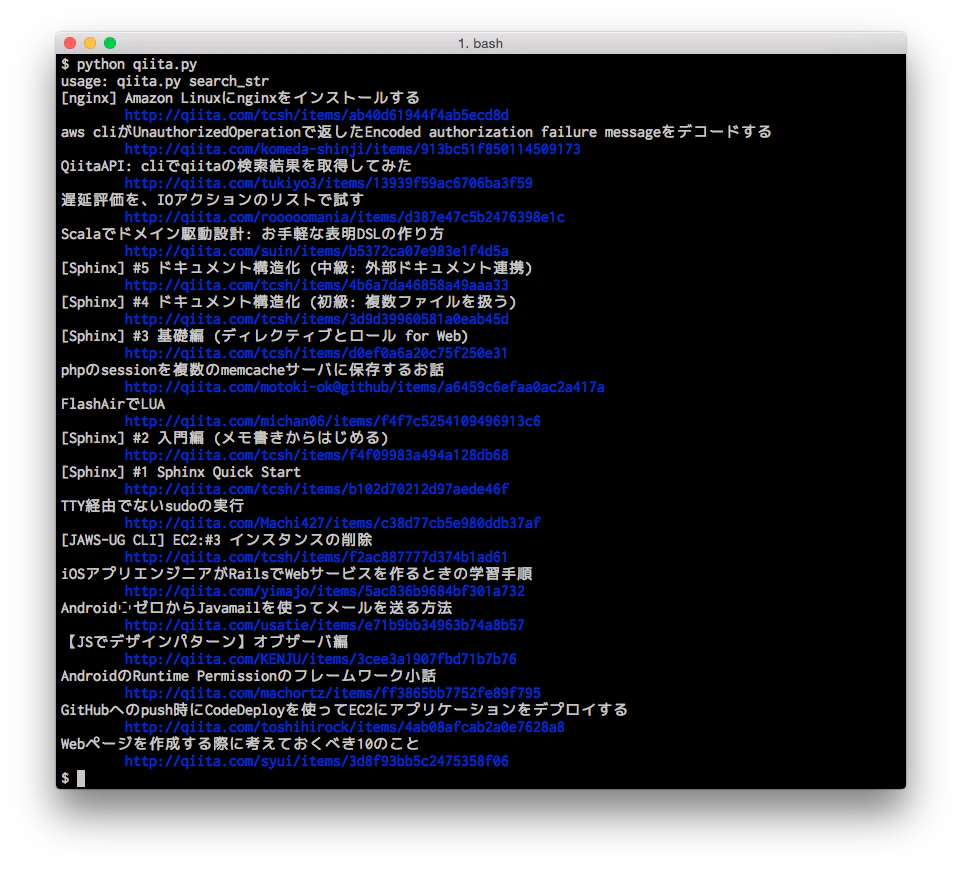
Task: Click the '[Sphinx] #1 Sphinx Quick Start' line
Action: [181, 473]
